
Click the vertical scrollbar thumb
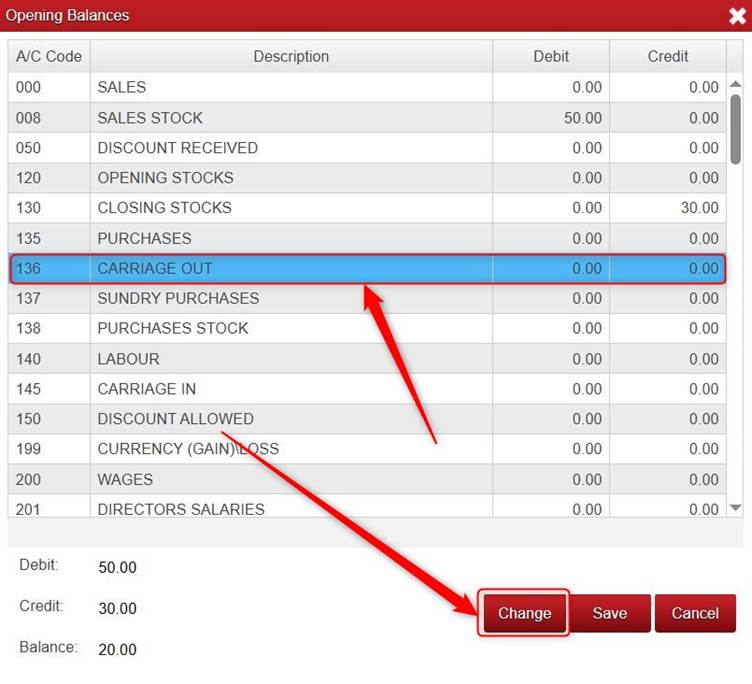(x=735, y=130)
